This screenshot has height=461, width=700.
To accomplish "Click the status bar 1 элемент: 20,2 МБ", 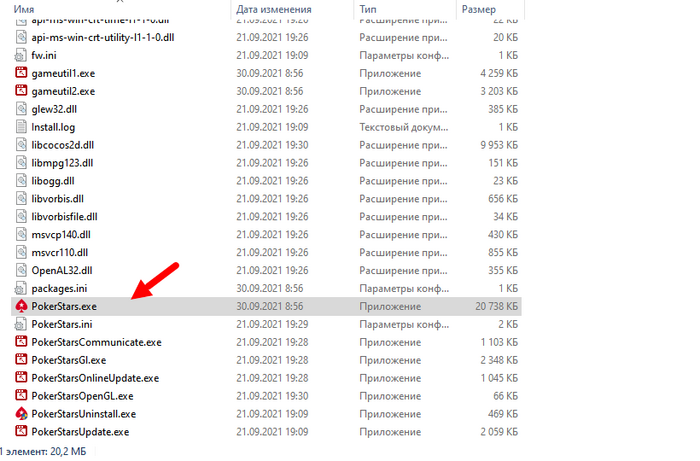I will [43, 452].
